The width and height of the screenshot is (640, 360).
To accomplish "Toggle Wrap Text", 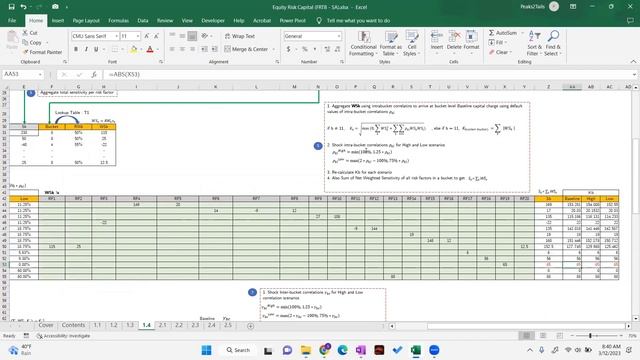I will (x=240, y=36).
